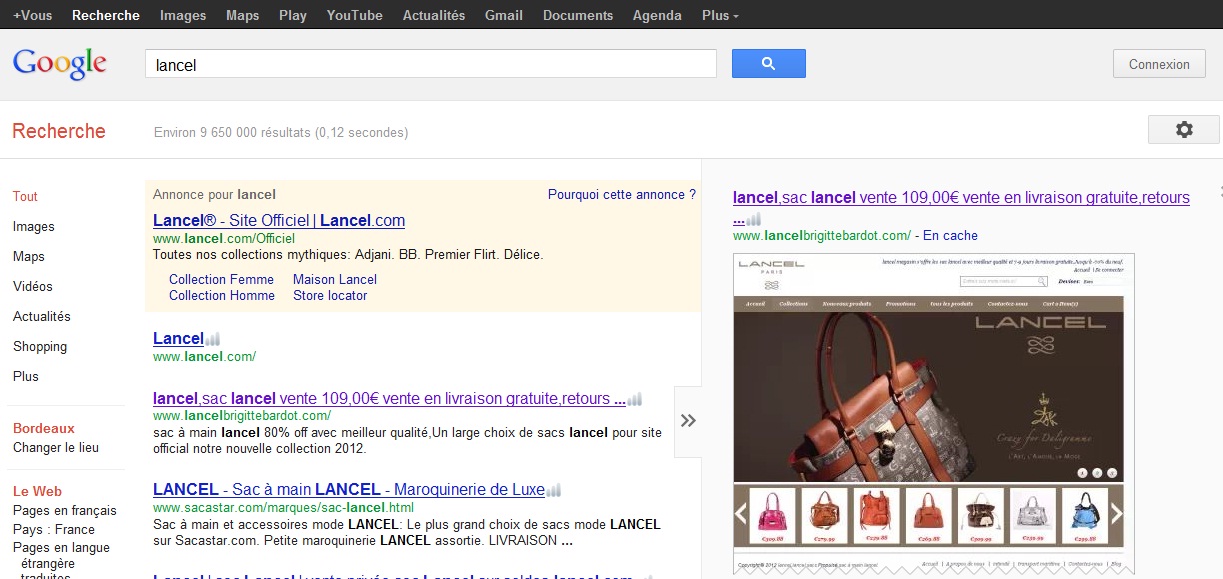The height and width of the screenshot is (579, 1223).
Task: Click next arrow in preview product carousel
Action: point(1117,514)
